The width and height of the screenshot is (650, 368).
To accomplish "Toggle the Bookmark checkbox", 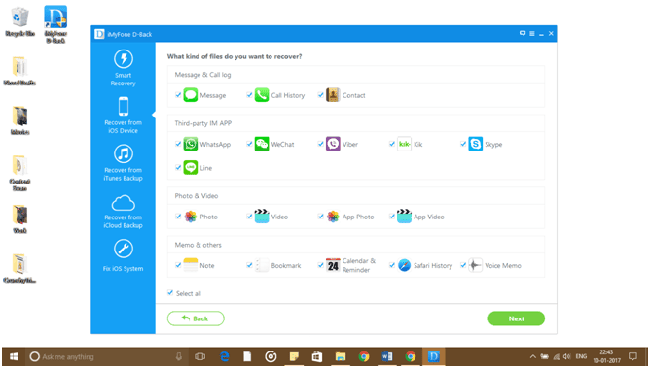I will [249, 265].
